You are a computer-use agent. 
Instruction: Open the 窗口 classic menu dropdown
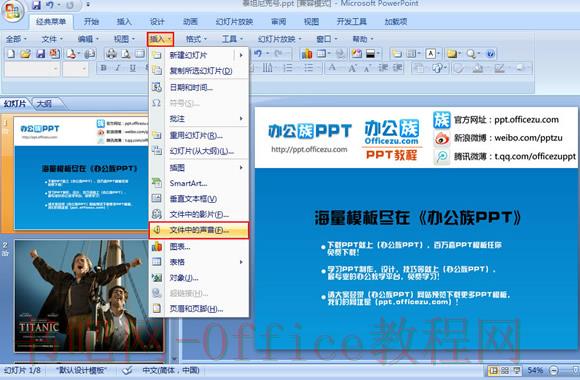327,39
